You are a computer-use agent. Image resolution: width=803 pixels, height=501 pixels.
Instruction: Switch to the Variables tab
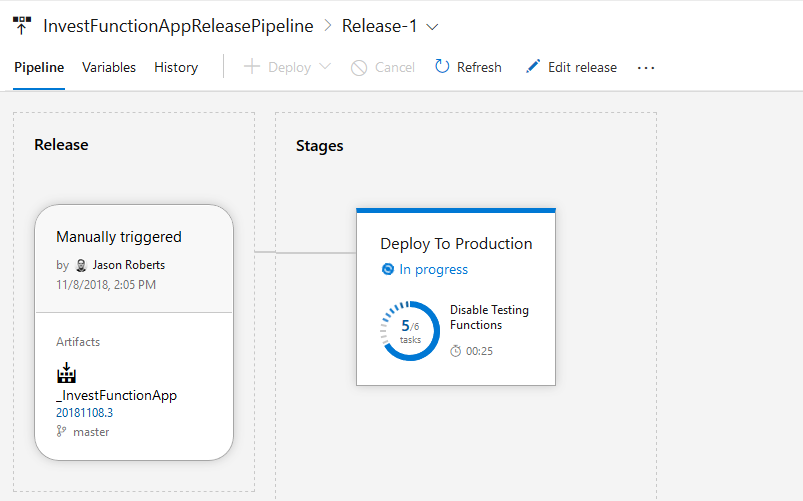[109, 67]
